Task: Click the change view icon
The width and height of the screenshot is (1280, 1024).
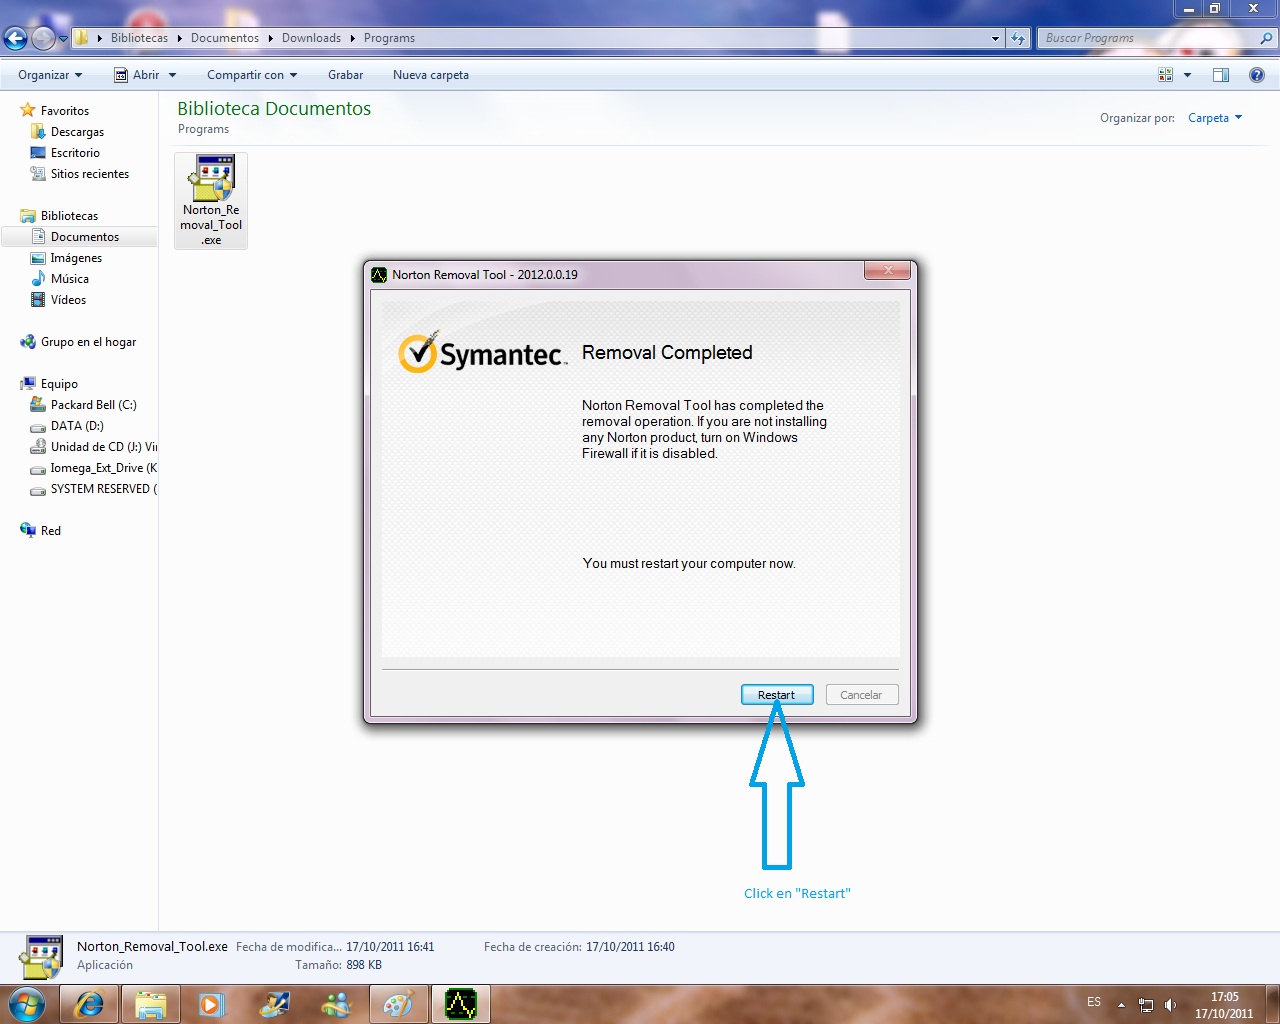Action: pos(1165,75)
